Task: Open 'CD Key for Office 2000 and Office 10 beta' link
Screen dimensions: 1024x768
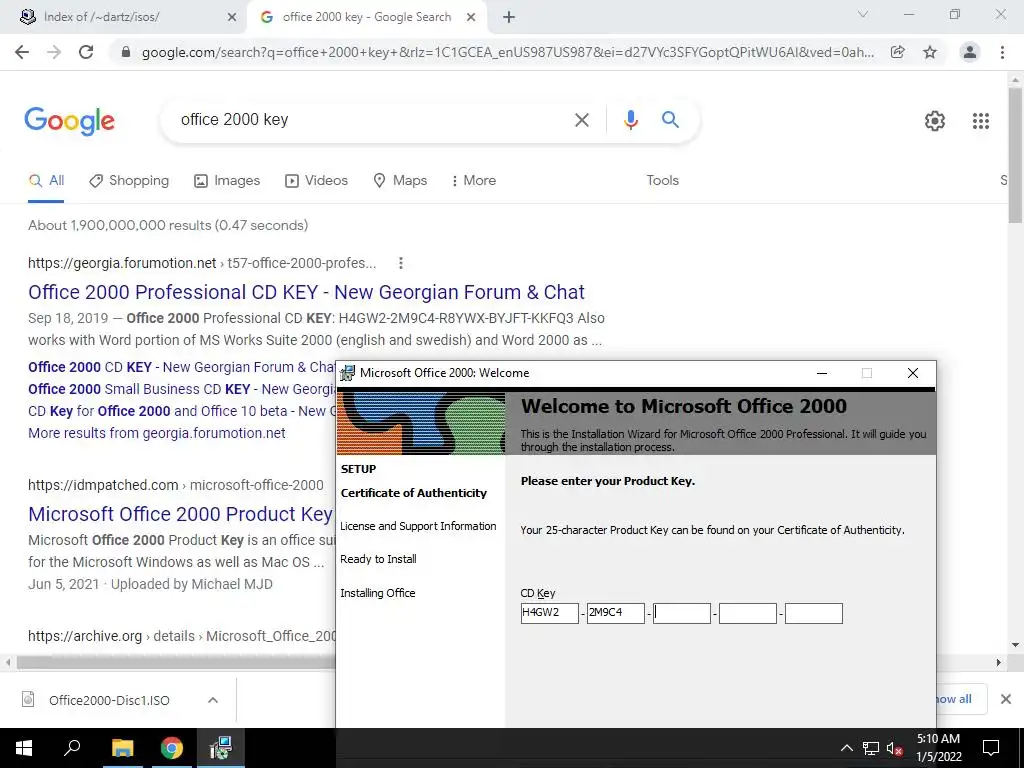Action: 182,411
